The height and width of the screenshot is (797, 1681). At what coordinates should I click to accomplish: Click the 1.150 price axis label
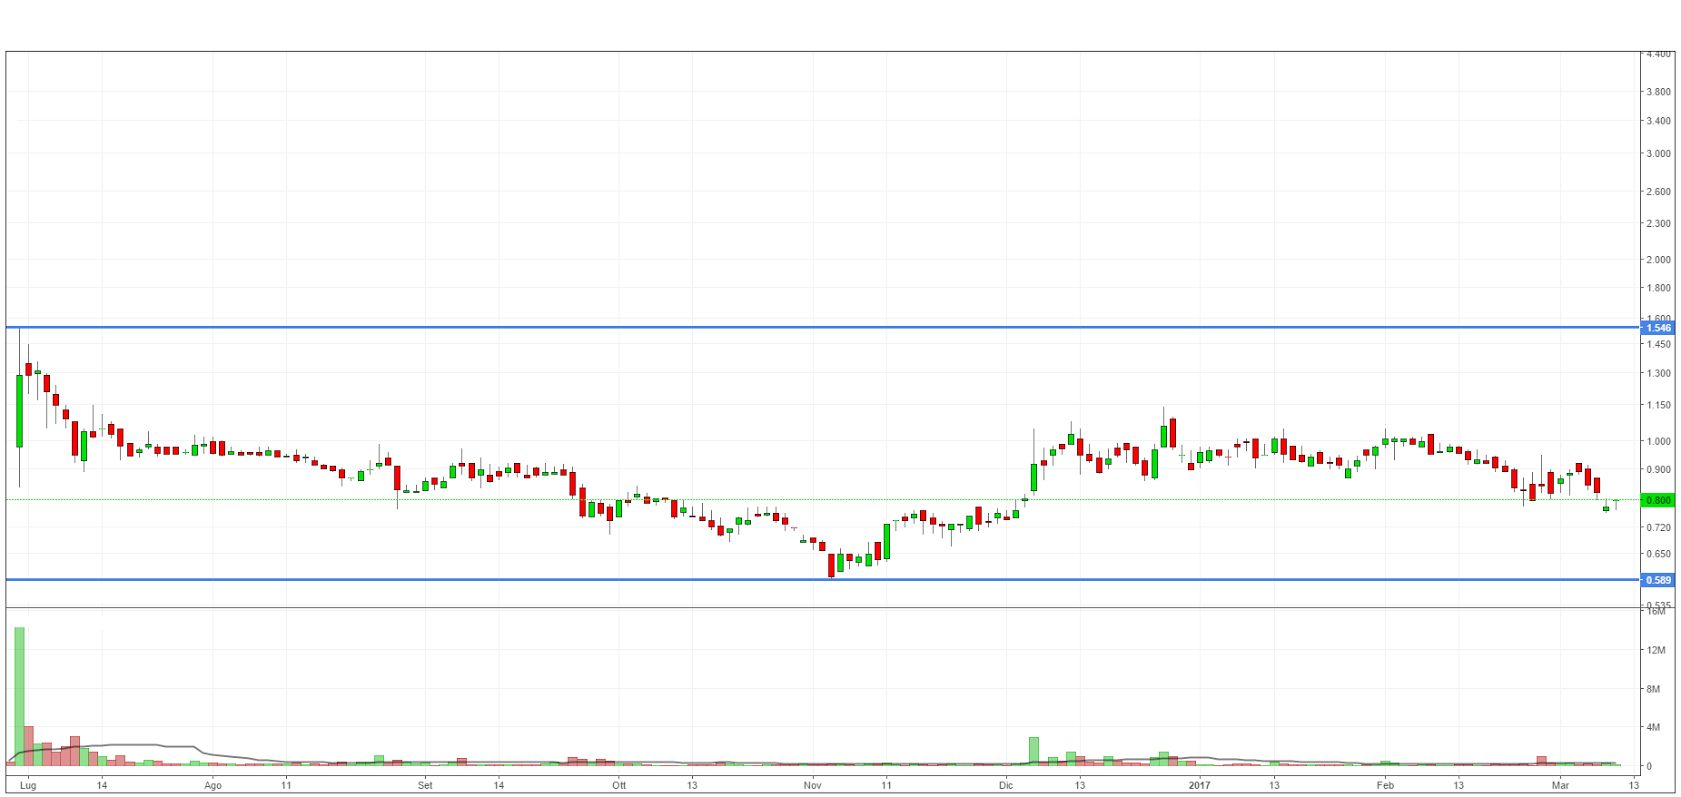[x=1658, y=406]
